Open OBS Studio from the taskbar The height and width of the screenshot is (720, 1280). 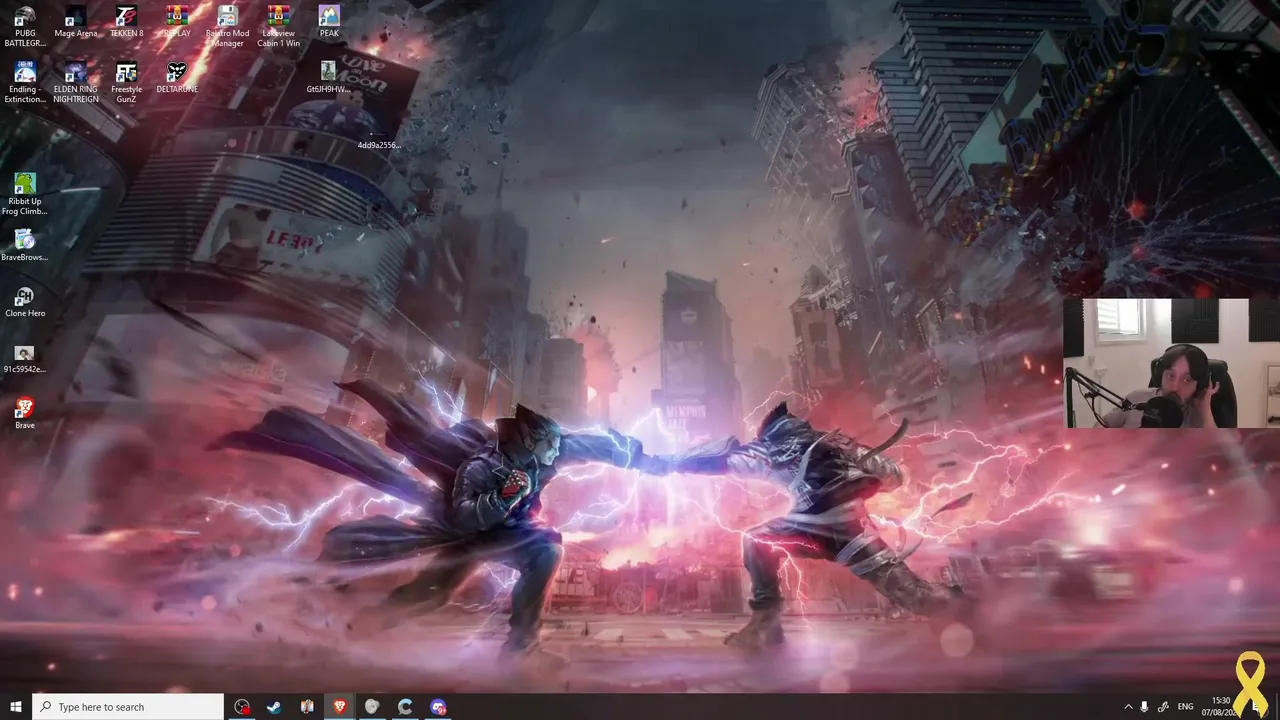pos(242,707)
